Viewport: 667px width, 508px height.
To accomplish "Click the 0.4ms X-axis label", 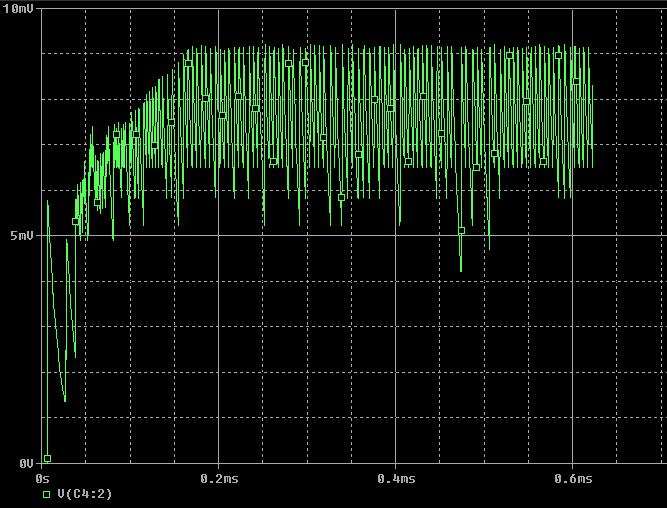I will (396, 479).
